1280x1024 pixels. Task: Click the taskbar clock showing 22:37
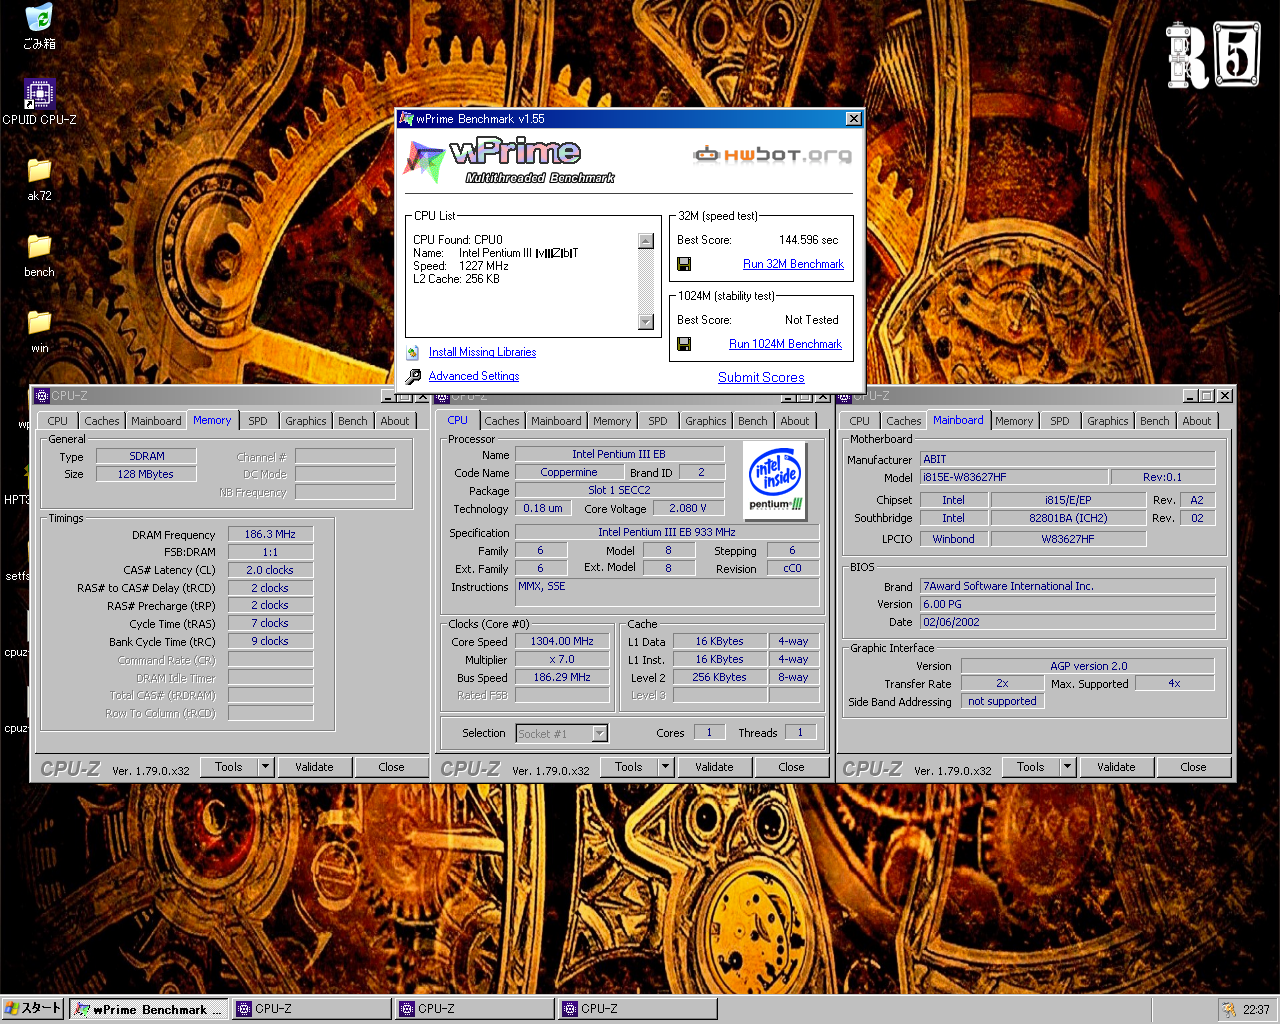(x=1256, y=1010)
